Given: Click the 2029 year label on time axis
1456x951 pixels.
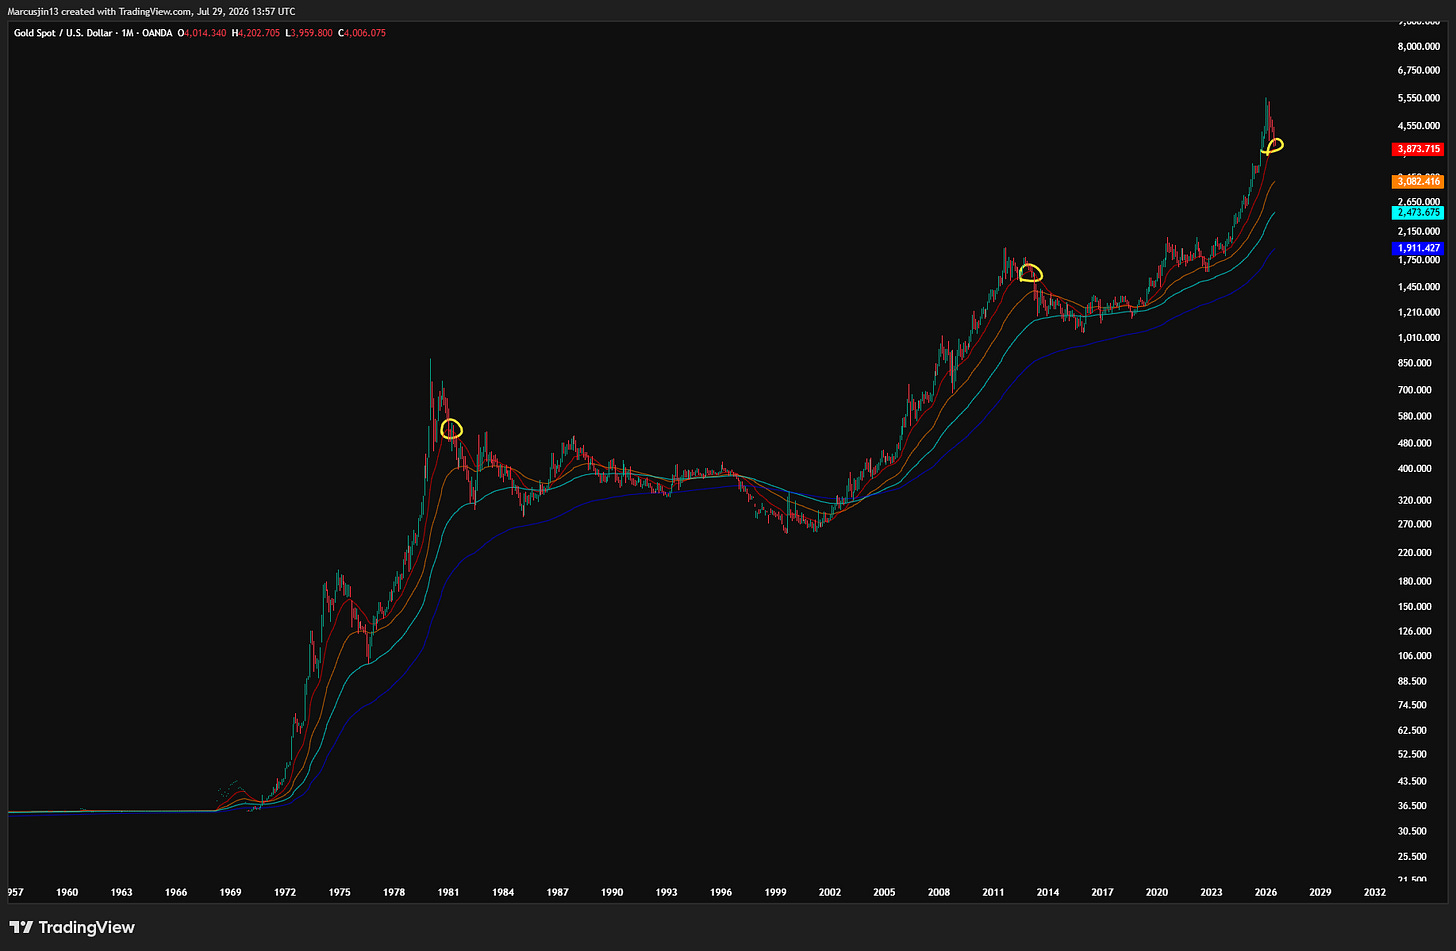Looking at the screenshot, I should (x=1320, y=892).
